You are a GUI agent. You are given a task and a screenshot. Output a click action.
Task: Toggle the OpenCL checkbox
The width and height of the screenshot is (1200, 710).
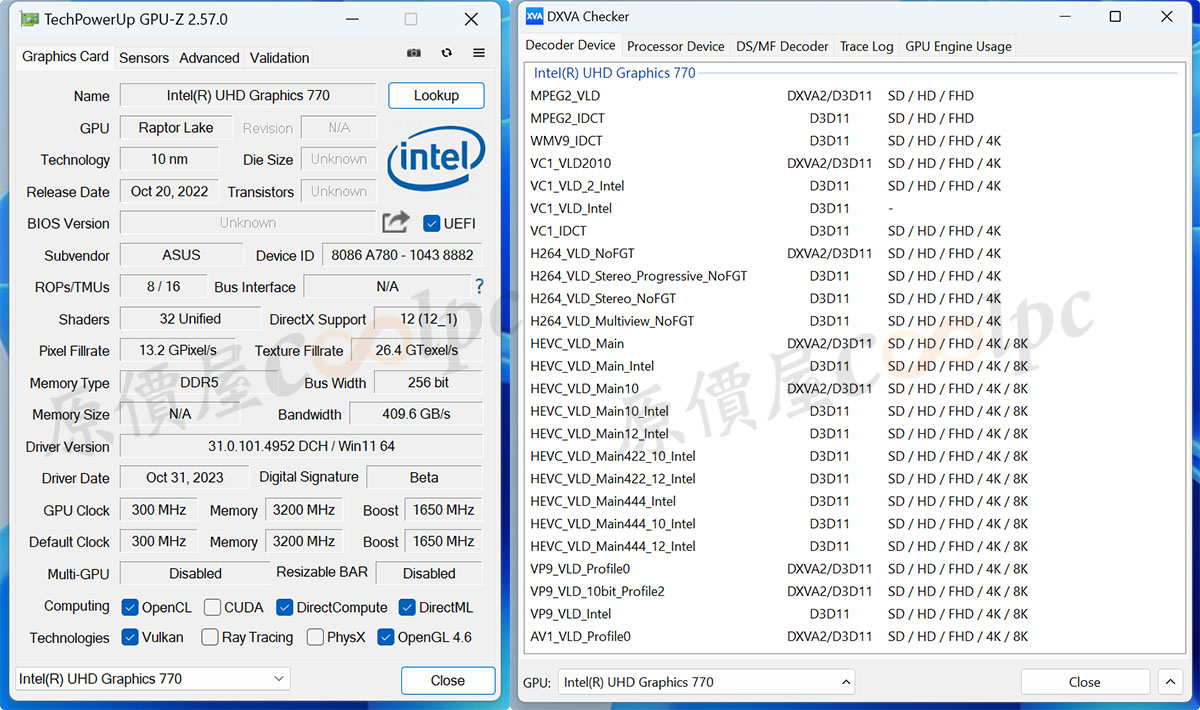tap(130, 607)
